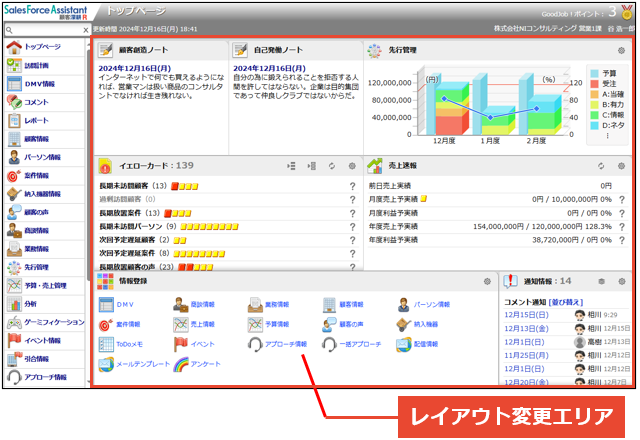
Task: Click the 案件情報 target icon in sidebar
Action: pyautogui.click(x=14, y=176)
